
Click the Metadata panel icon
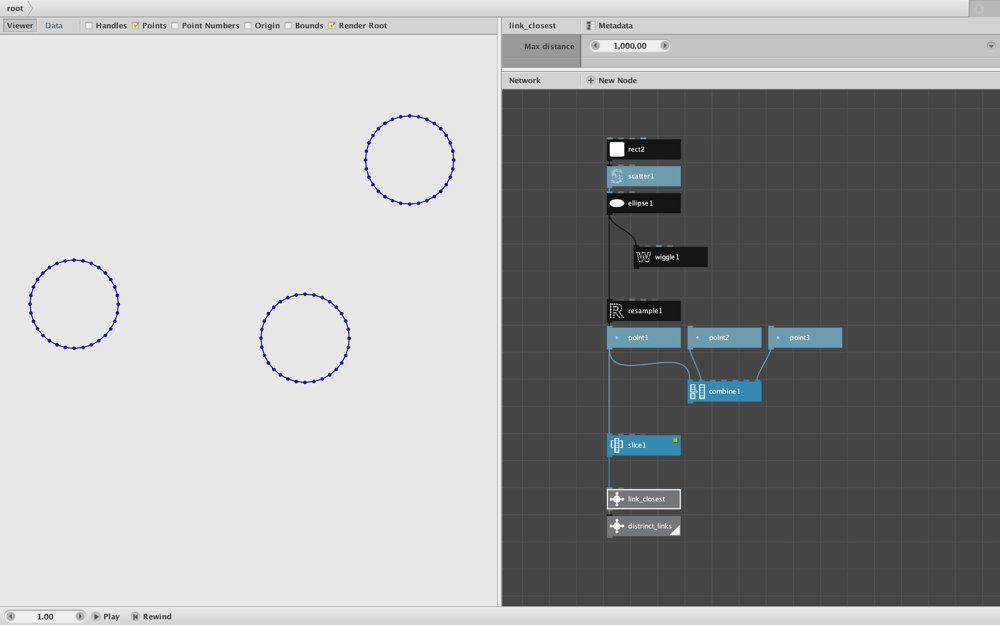click(591, 26)
